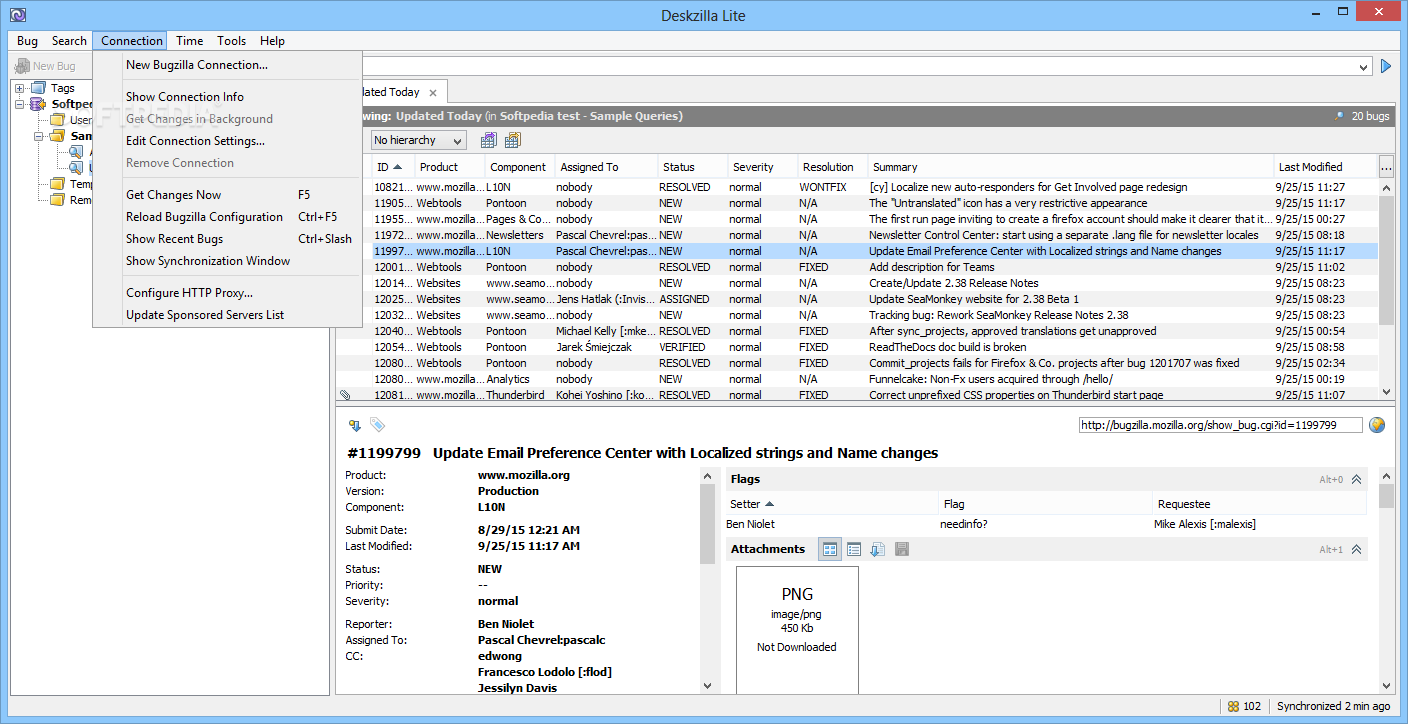Open the Time menu
Viewport: 1408px width, 724px height.
189,41
